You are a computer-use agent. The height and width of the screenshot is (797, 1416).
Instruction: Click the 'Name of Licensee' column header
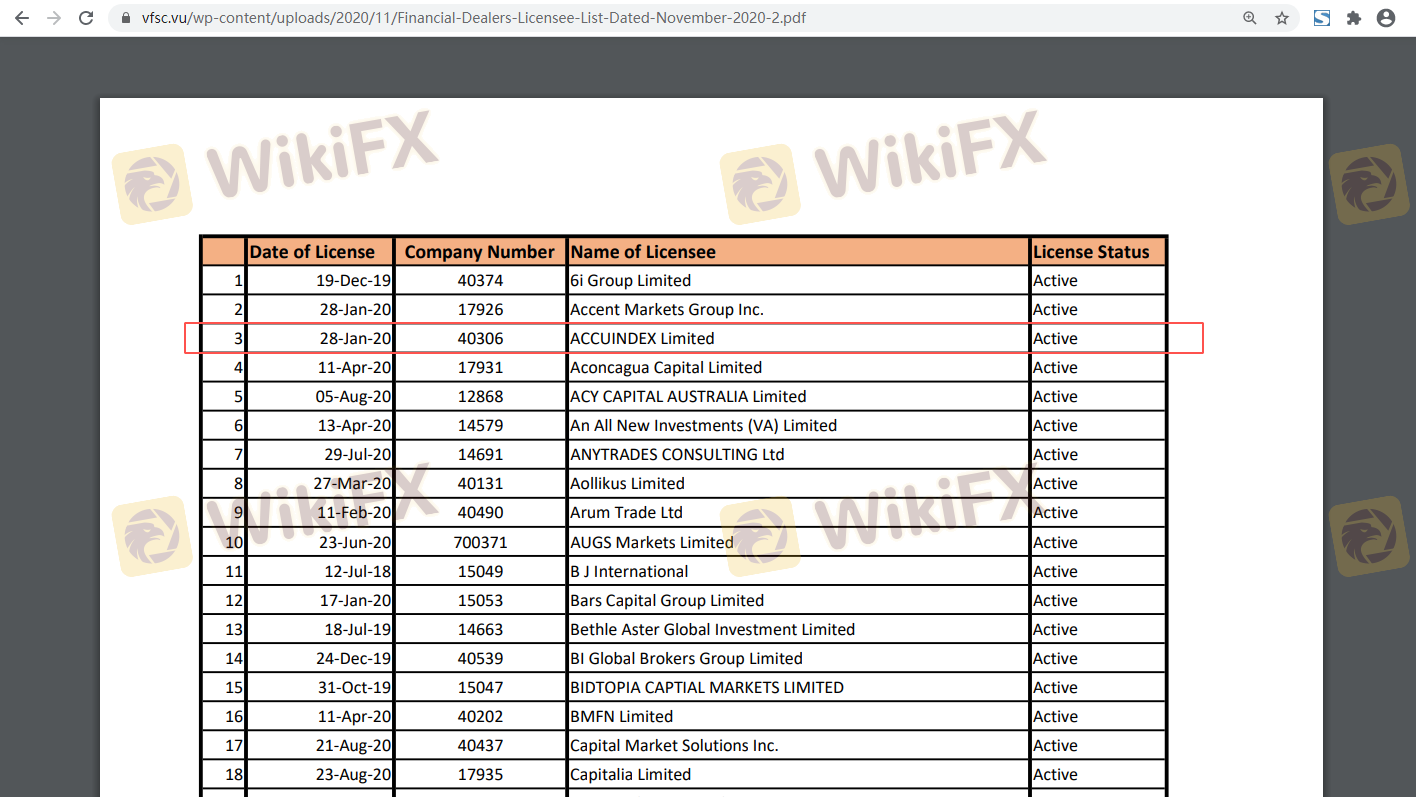[643, 252]
